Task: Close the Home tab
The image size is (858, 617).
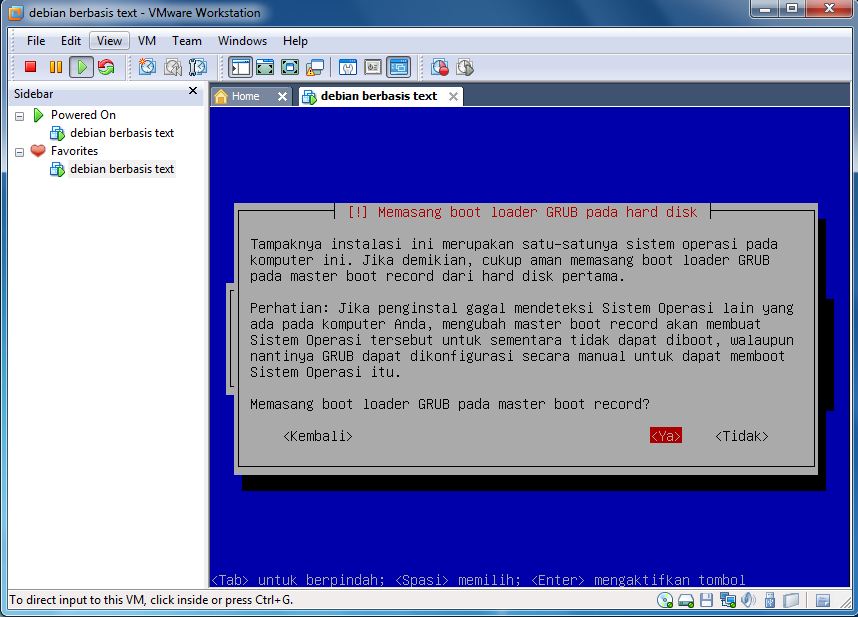Action: click(282, 97)
